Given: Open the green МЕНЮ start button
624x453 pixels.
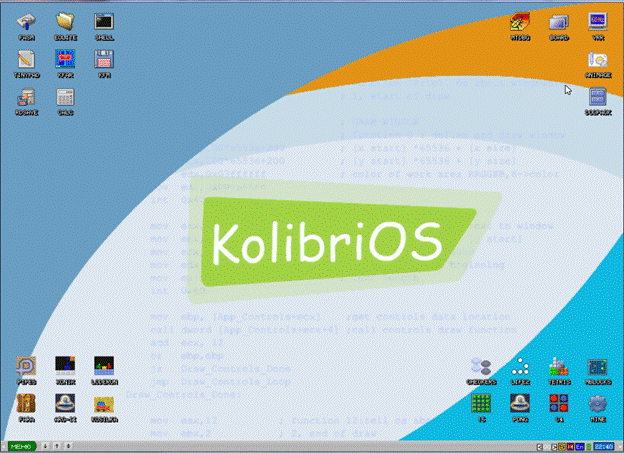Looking at the screenshot, I should coord(21,447).
